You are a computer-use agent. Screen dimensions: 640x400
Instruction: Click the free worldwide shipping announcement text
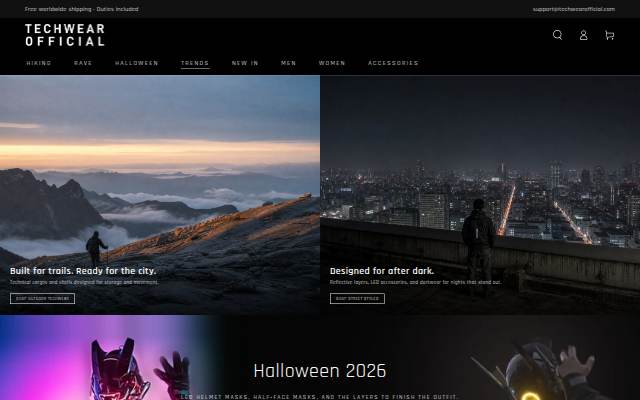point(82,9)
